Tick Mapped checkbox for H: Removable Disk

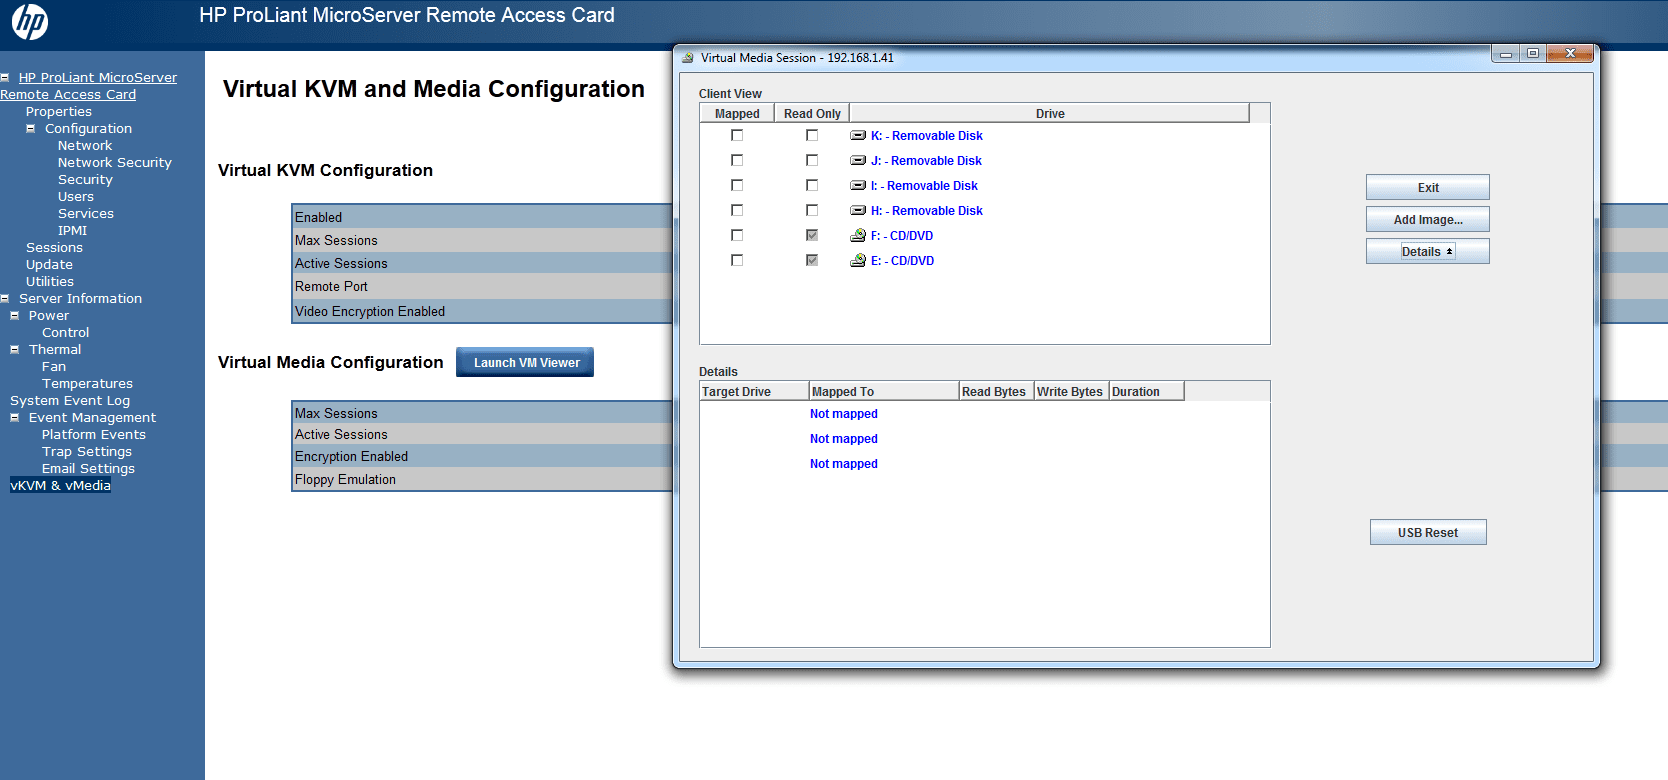(737, 210)
